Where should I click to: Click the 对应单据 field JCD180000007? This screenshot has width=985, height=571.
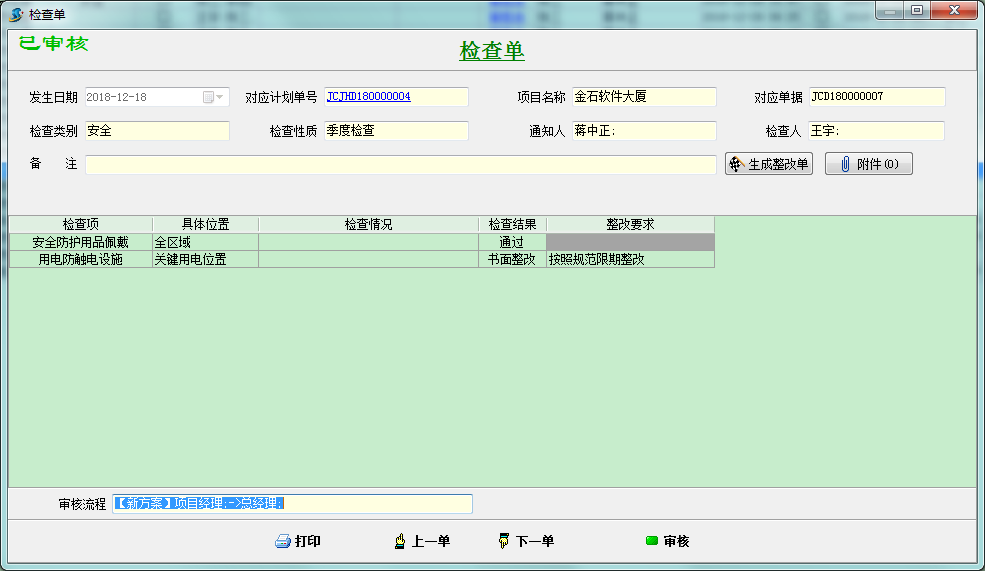(877, 97)
